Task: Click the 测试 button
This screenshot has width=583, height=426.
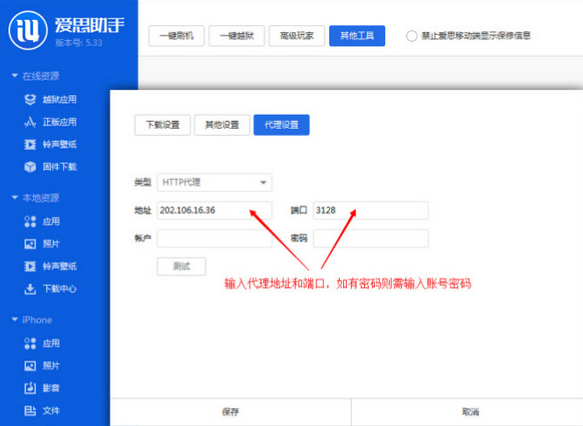Action: tap(181, 266)
